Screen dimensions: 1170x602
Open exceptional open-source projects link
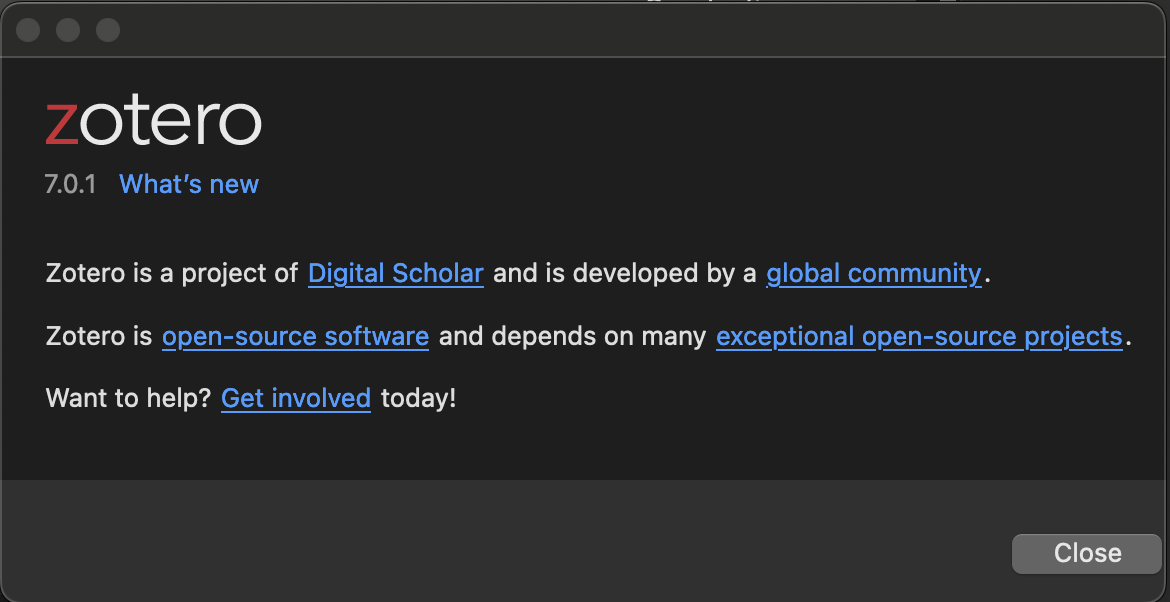tap(919, 336)
